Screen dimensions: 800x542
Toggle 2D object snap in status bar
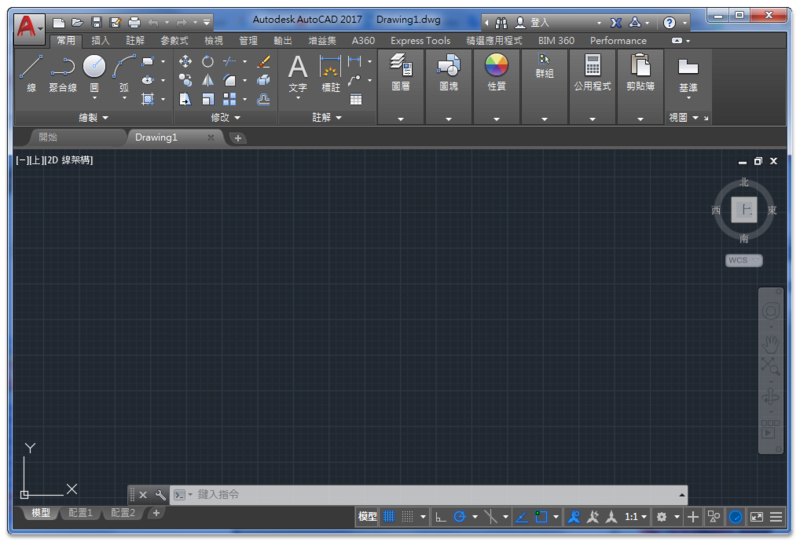point(541,517)
